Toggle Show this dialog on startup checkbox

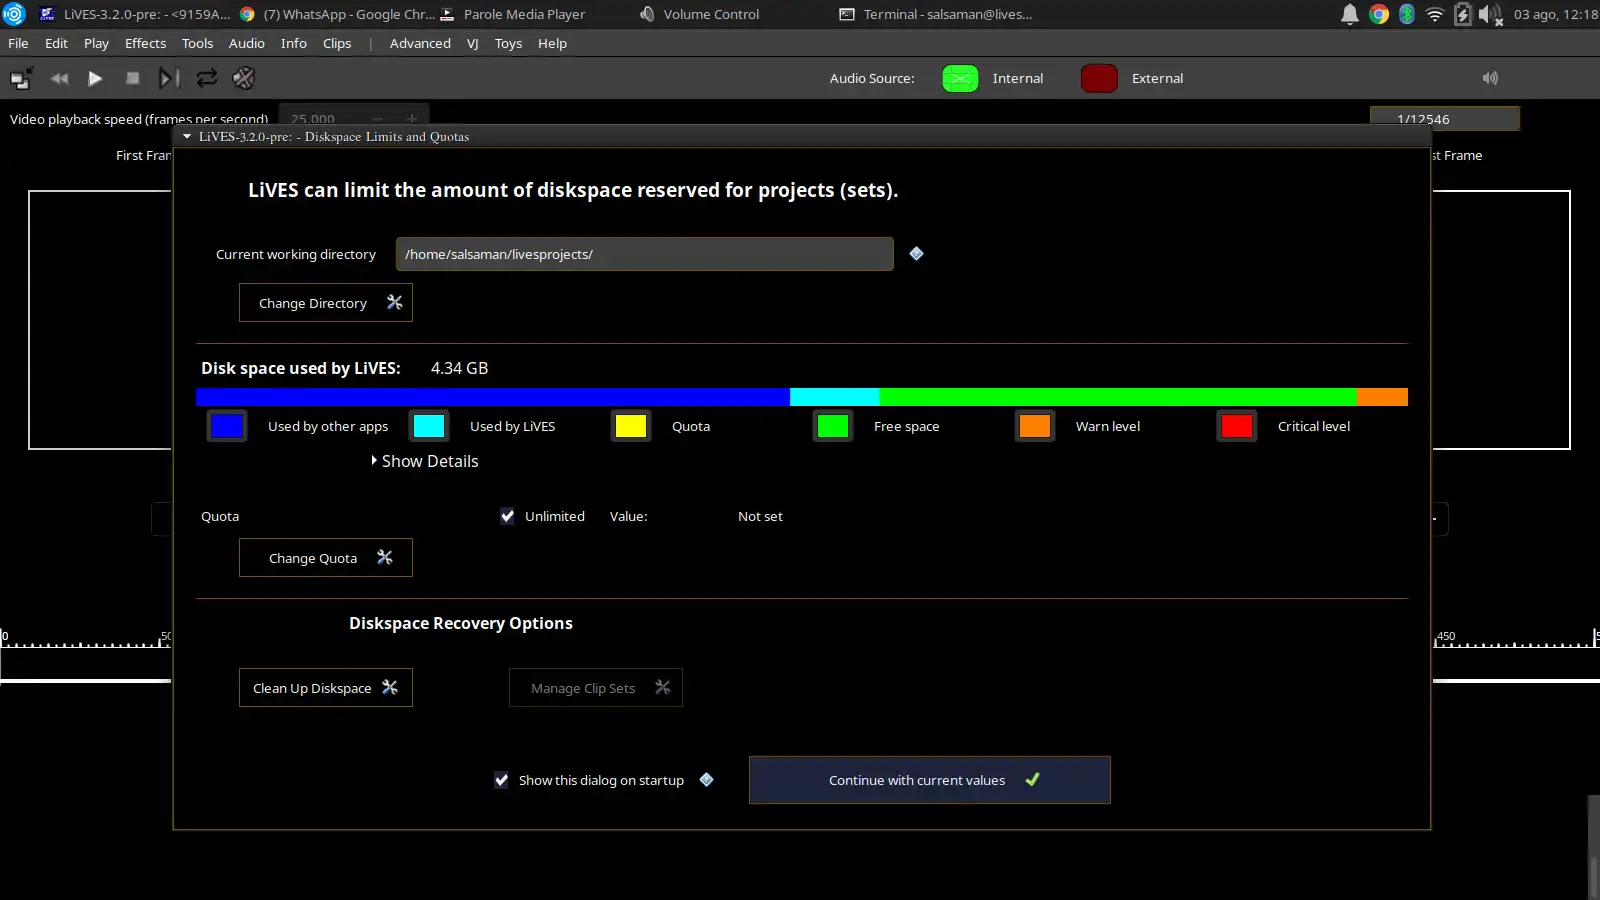point(501,780)
